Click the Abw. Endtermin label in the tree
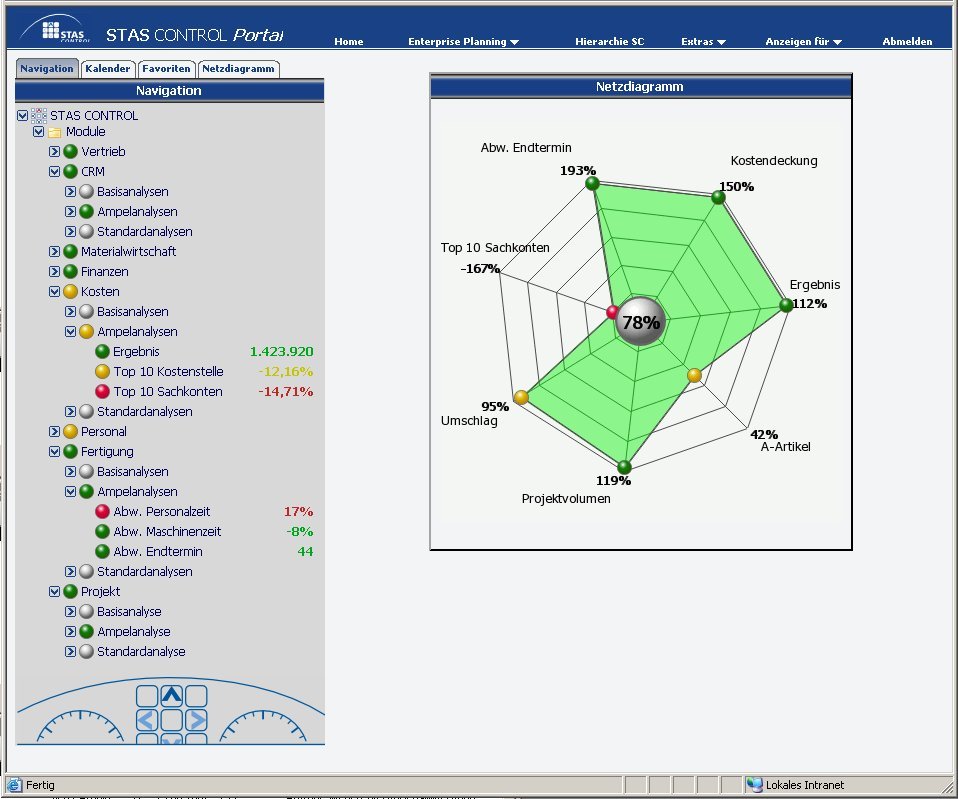 [x=158, y=552]
